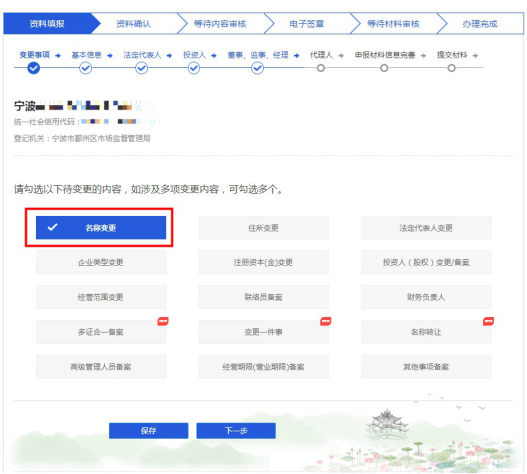Go to the 董事、监事、经理 step label
The width and height of the screenshot is (527, 474).
pos(258,55)
